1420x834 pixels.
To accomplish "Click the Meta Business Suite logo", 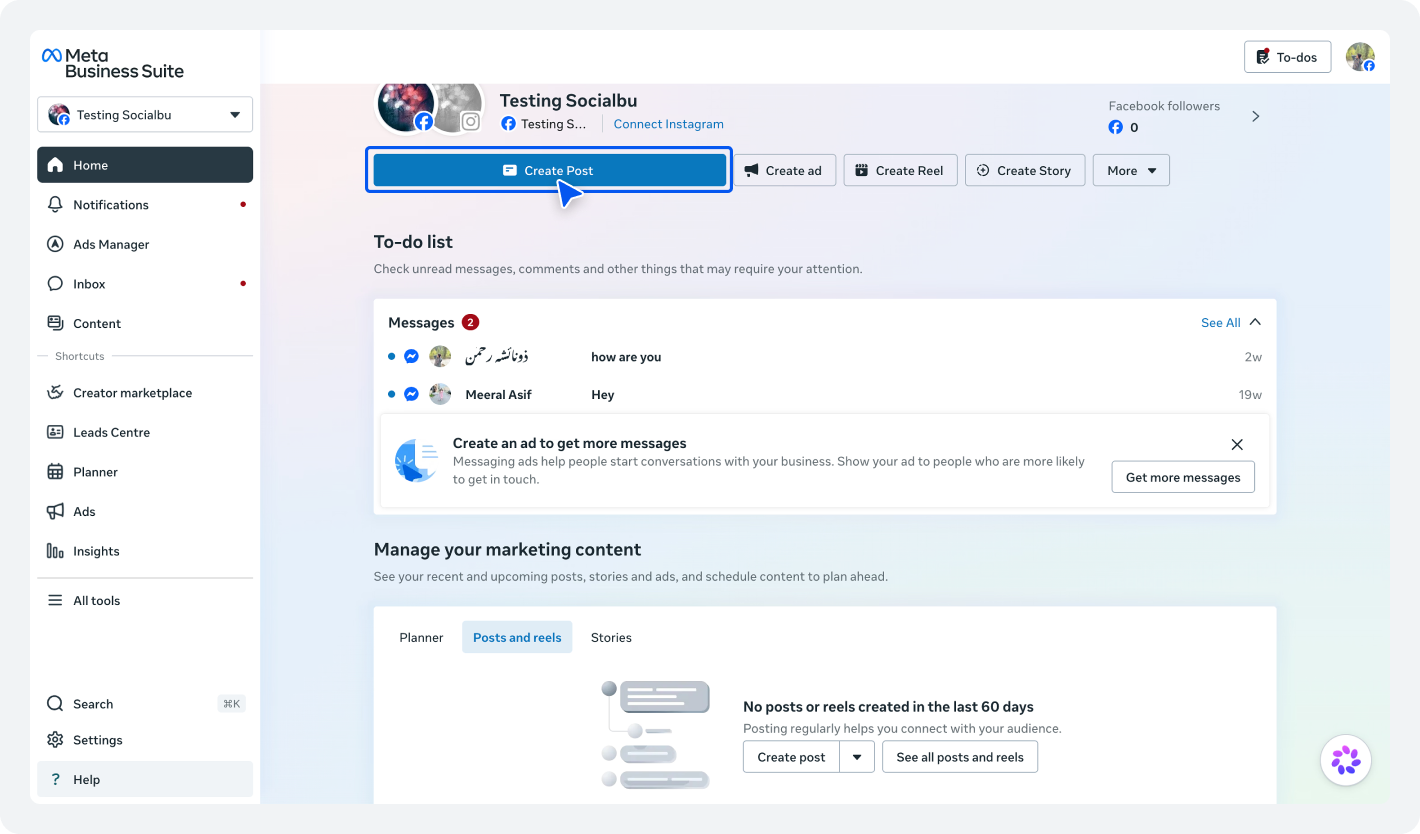I will coord(113,63).
